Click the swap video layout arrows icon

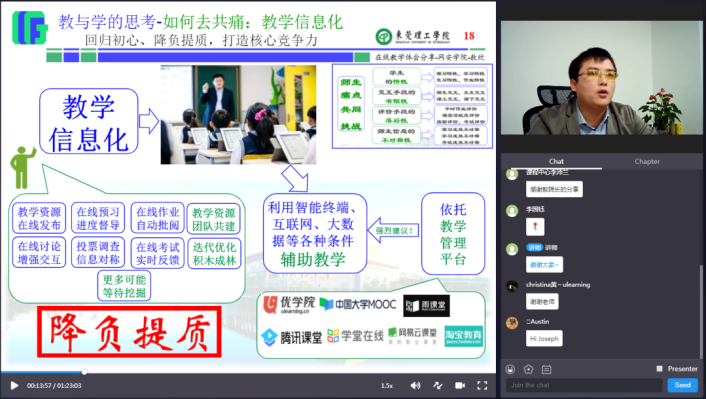(x=437, y=385)
